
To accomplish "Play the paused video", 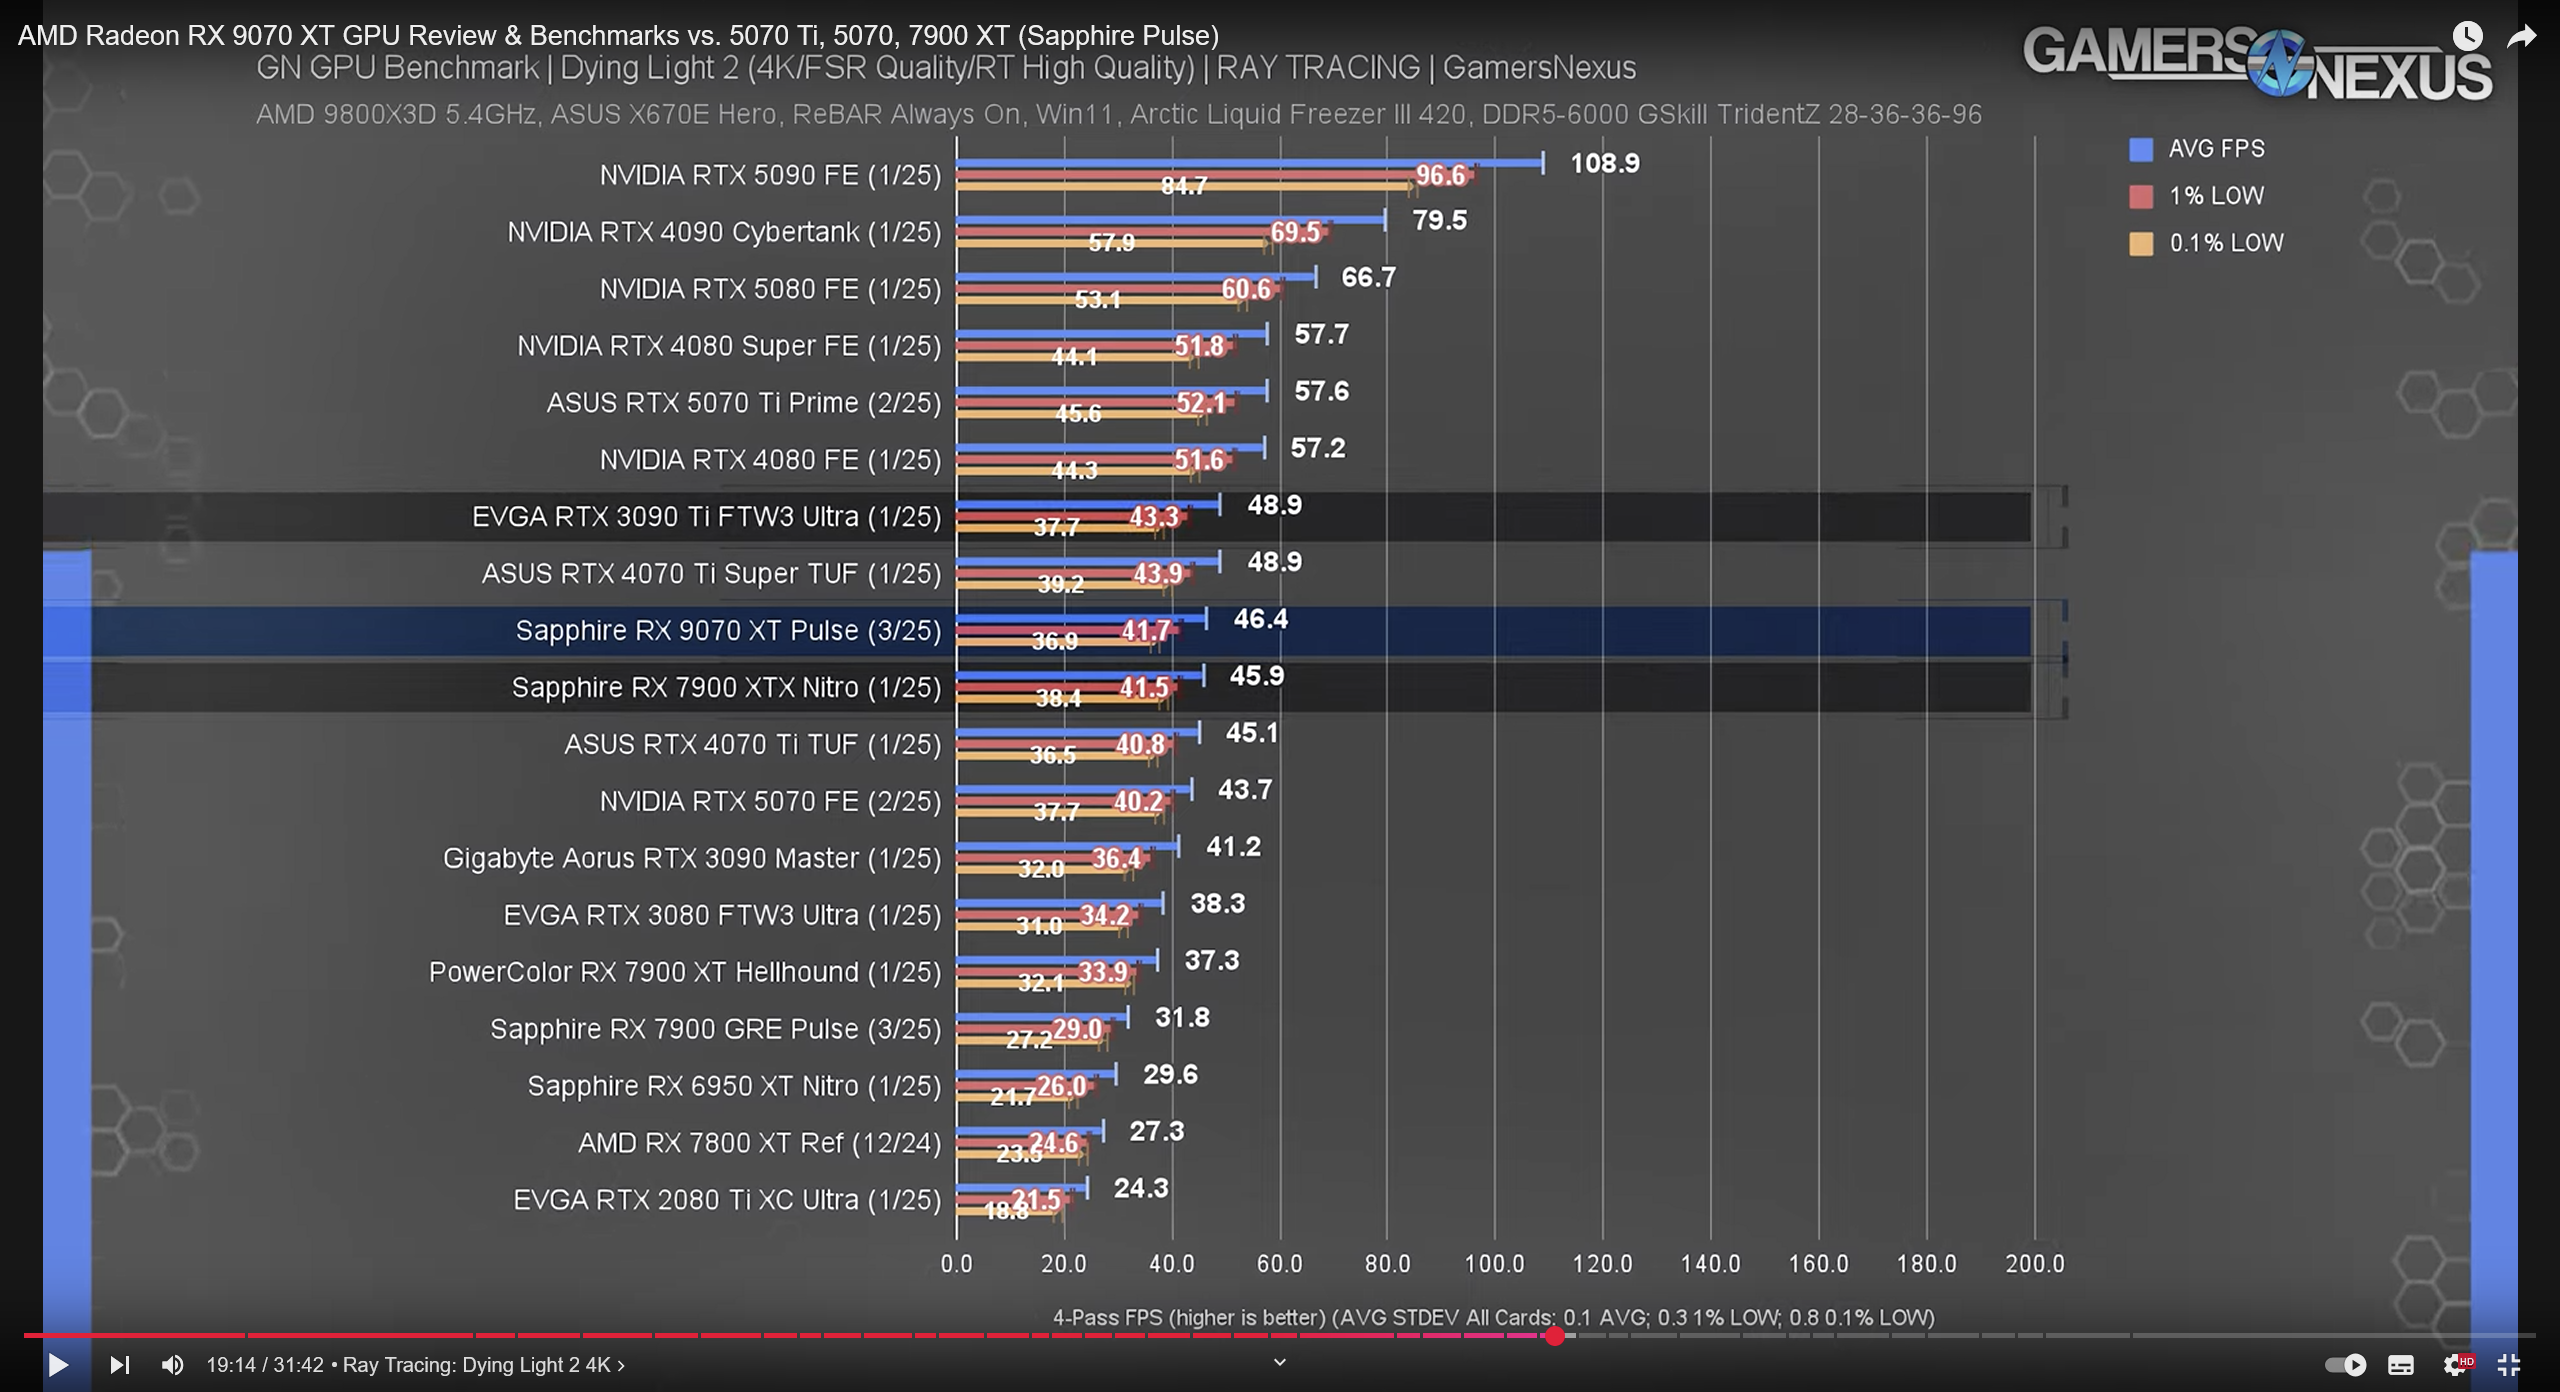I will pos(58,1364).
